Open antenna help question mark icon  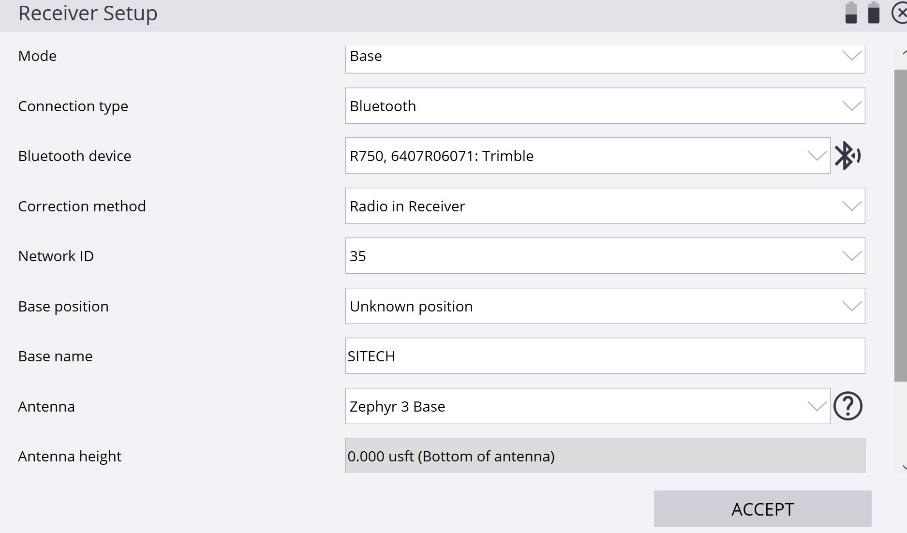click(x=848, y=406)
